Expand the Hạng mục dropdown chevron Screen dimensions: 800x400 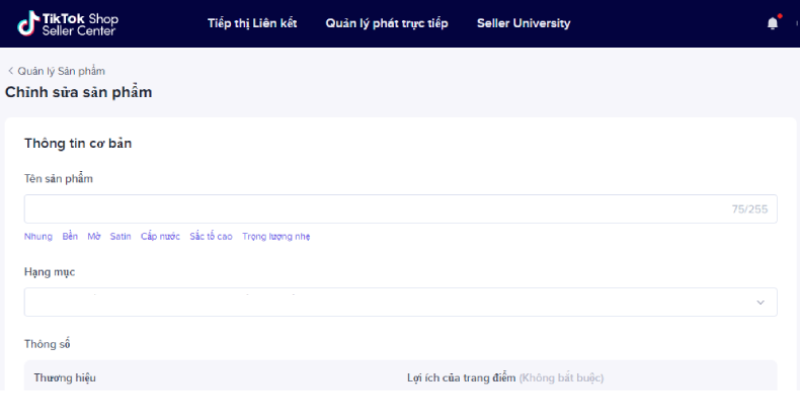click(x=760, y=302)
